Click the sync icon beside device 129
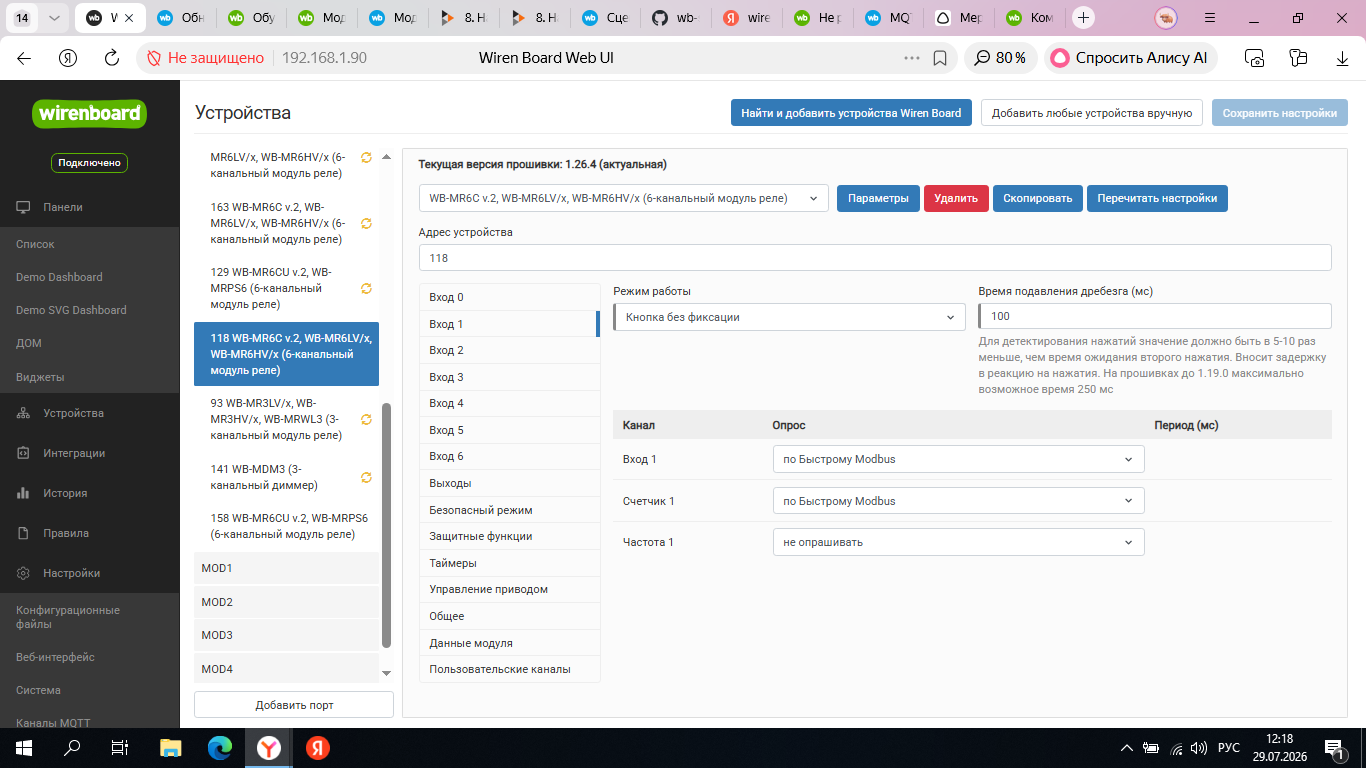1366x768 pixels. pyautogui.click(x=366, y=288)
